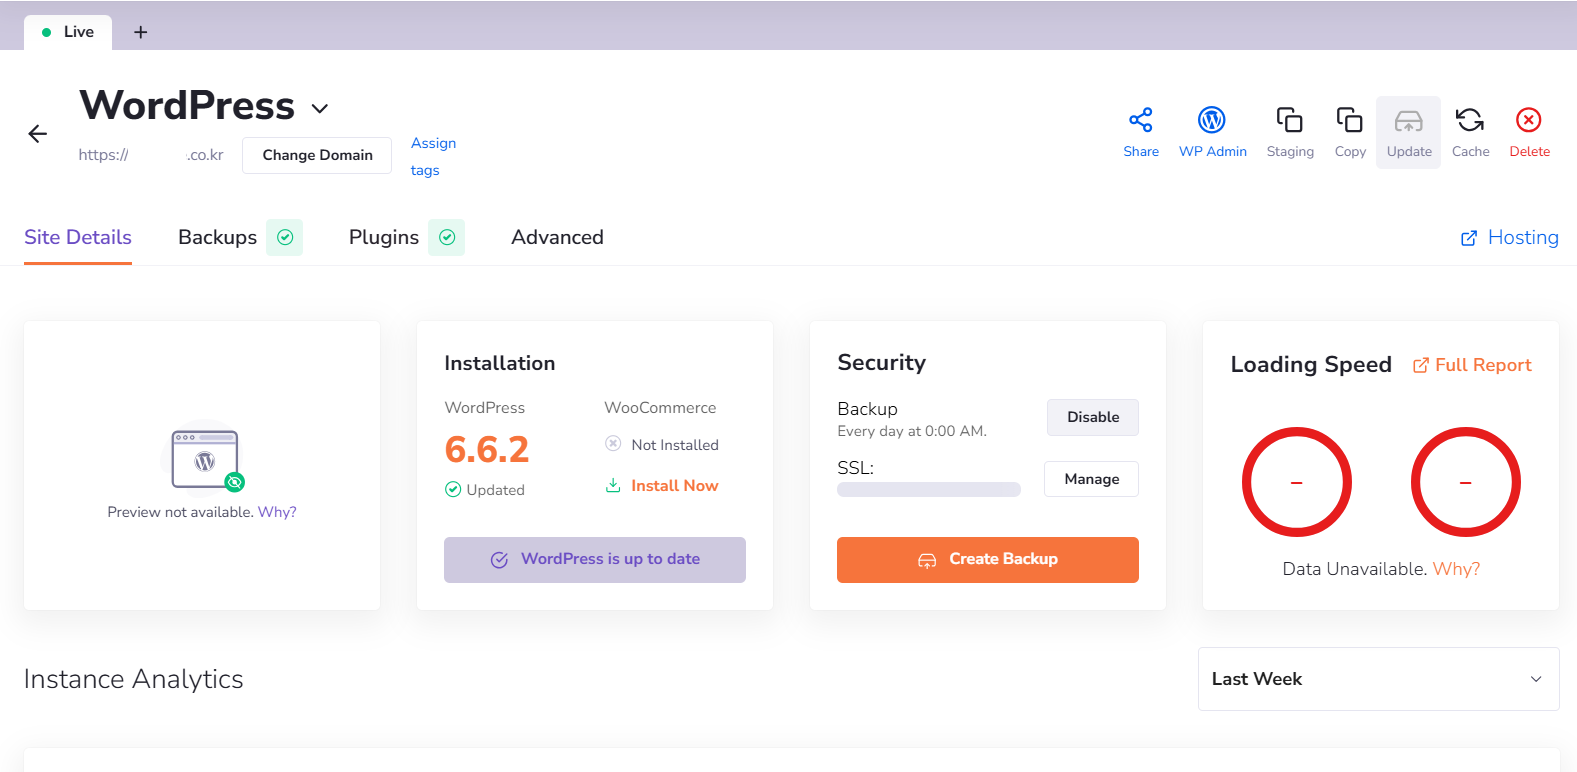Click the WooCommerce Not Installed status icon

613,443
